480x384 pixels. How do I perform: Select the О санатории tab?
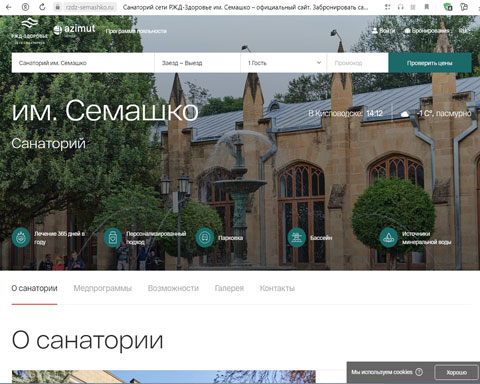click(34, 288)
